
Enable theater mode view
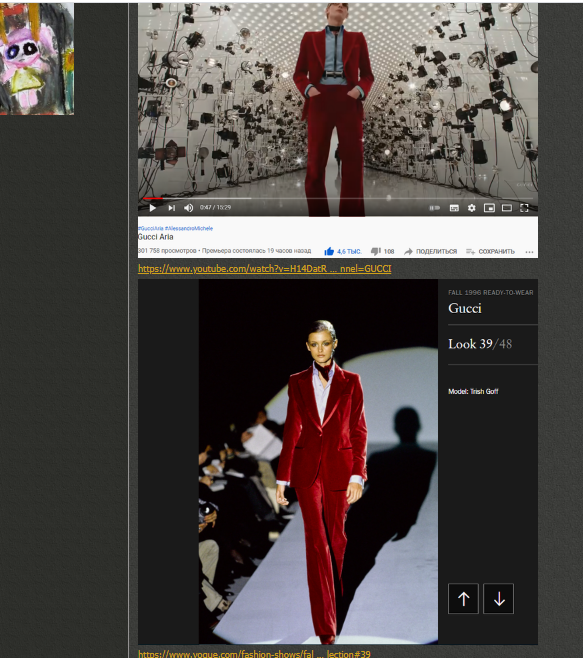pos(507,208)
